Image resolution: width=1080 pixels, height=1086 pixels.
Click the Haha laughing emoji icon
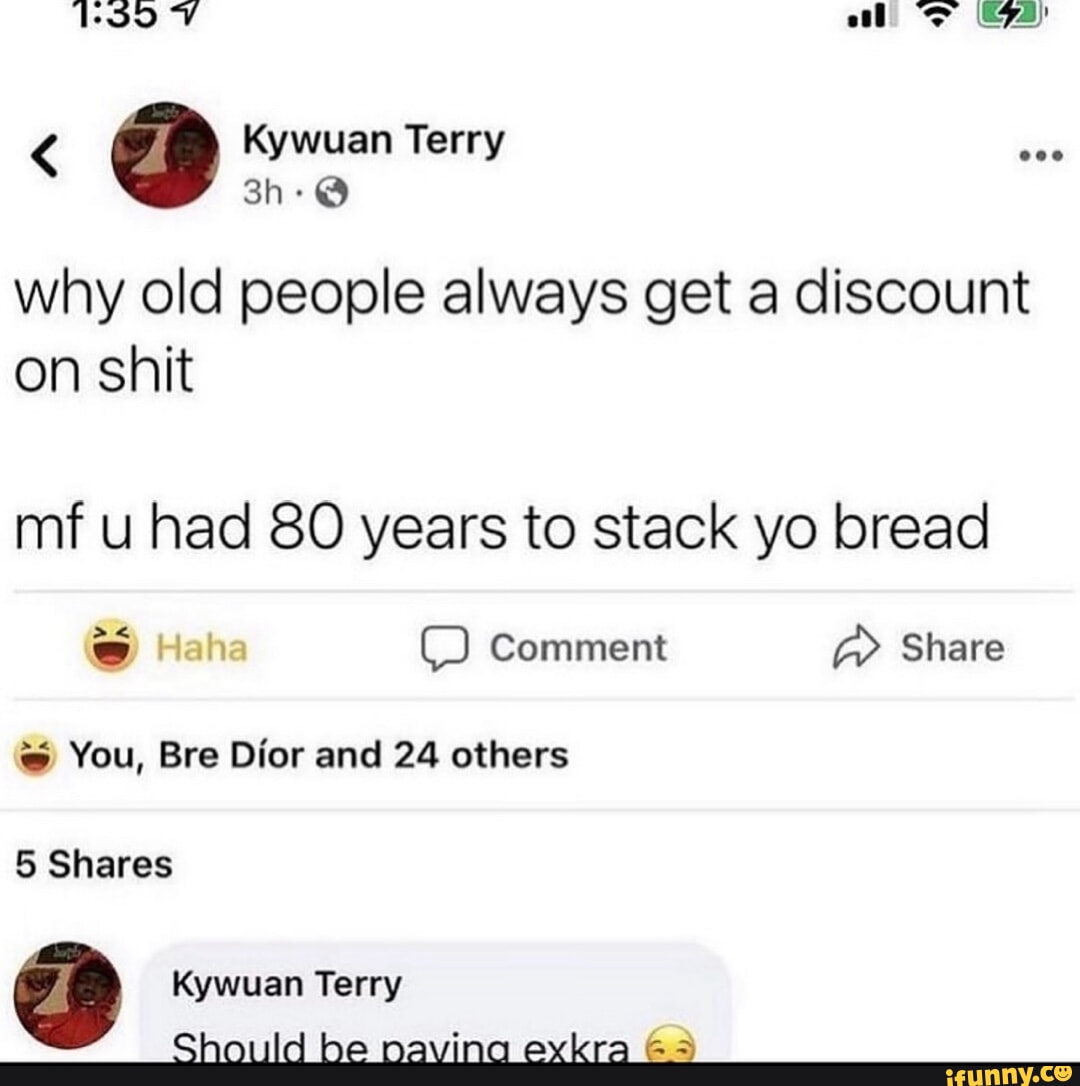click(110, 646)
